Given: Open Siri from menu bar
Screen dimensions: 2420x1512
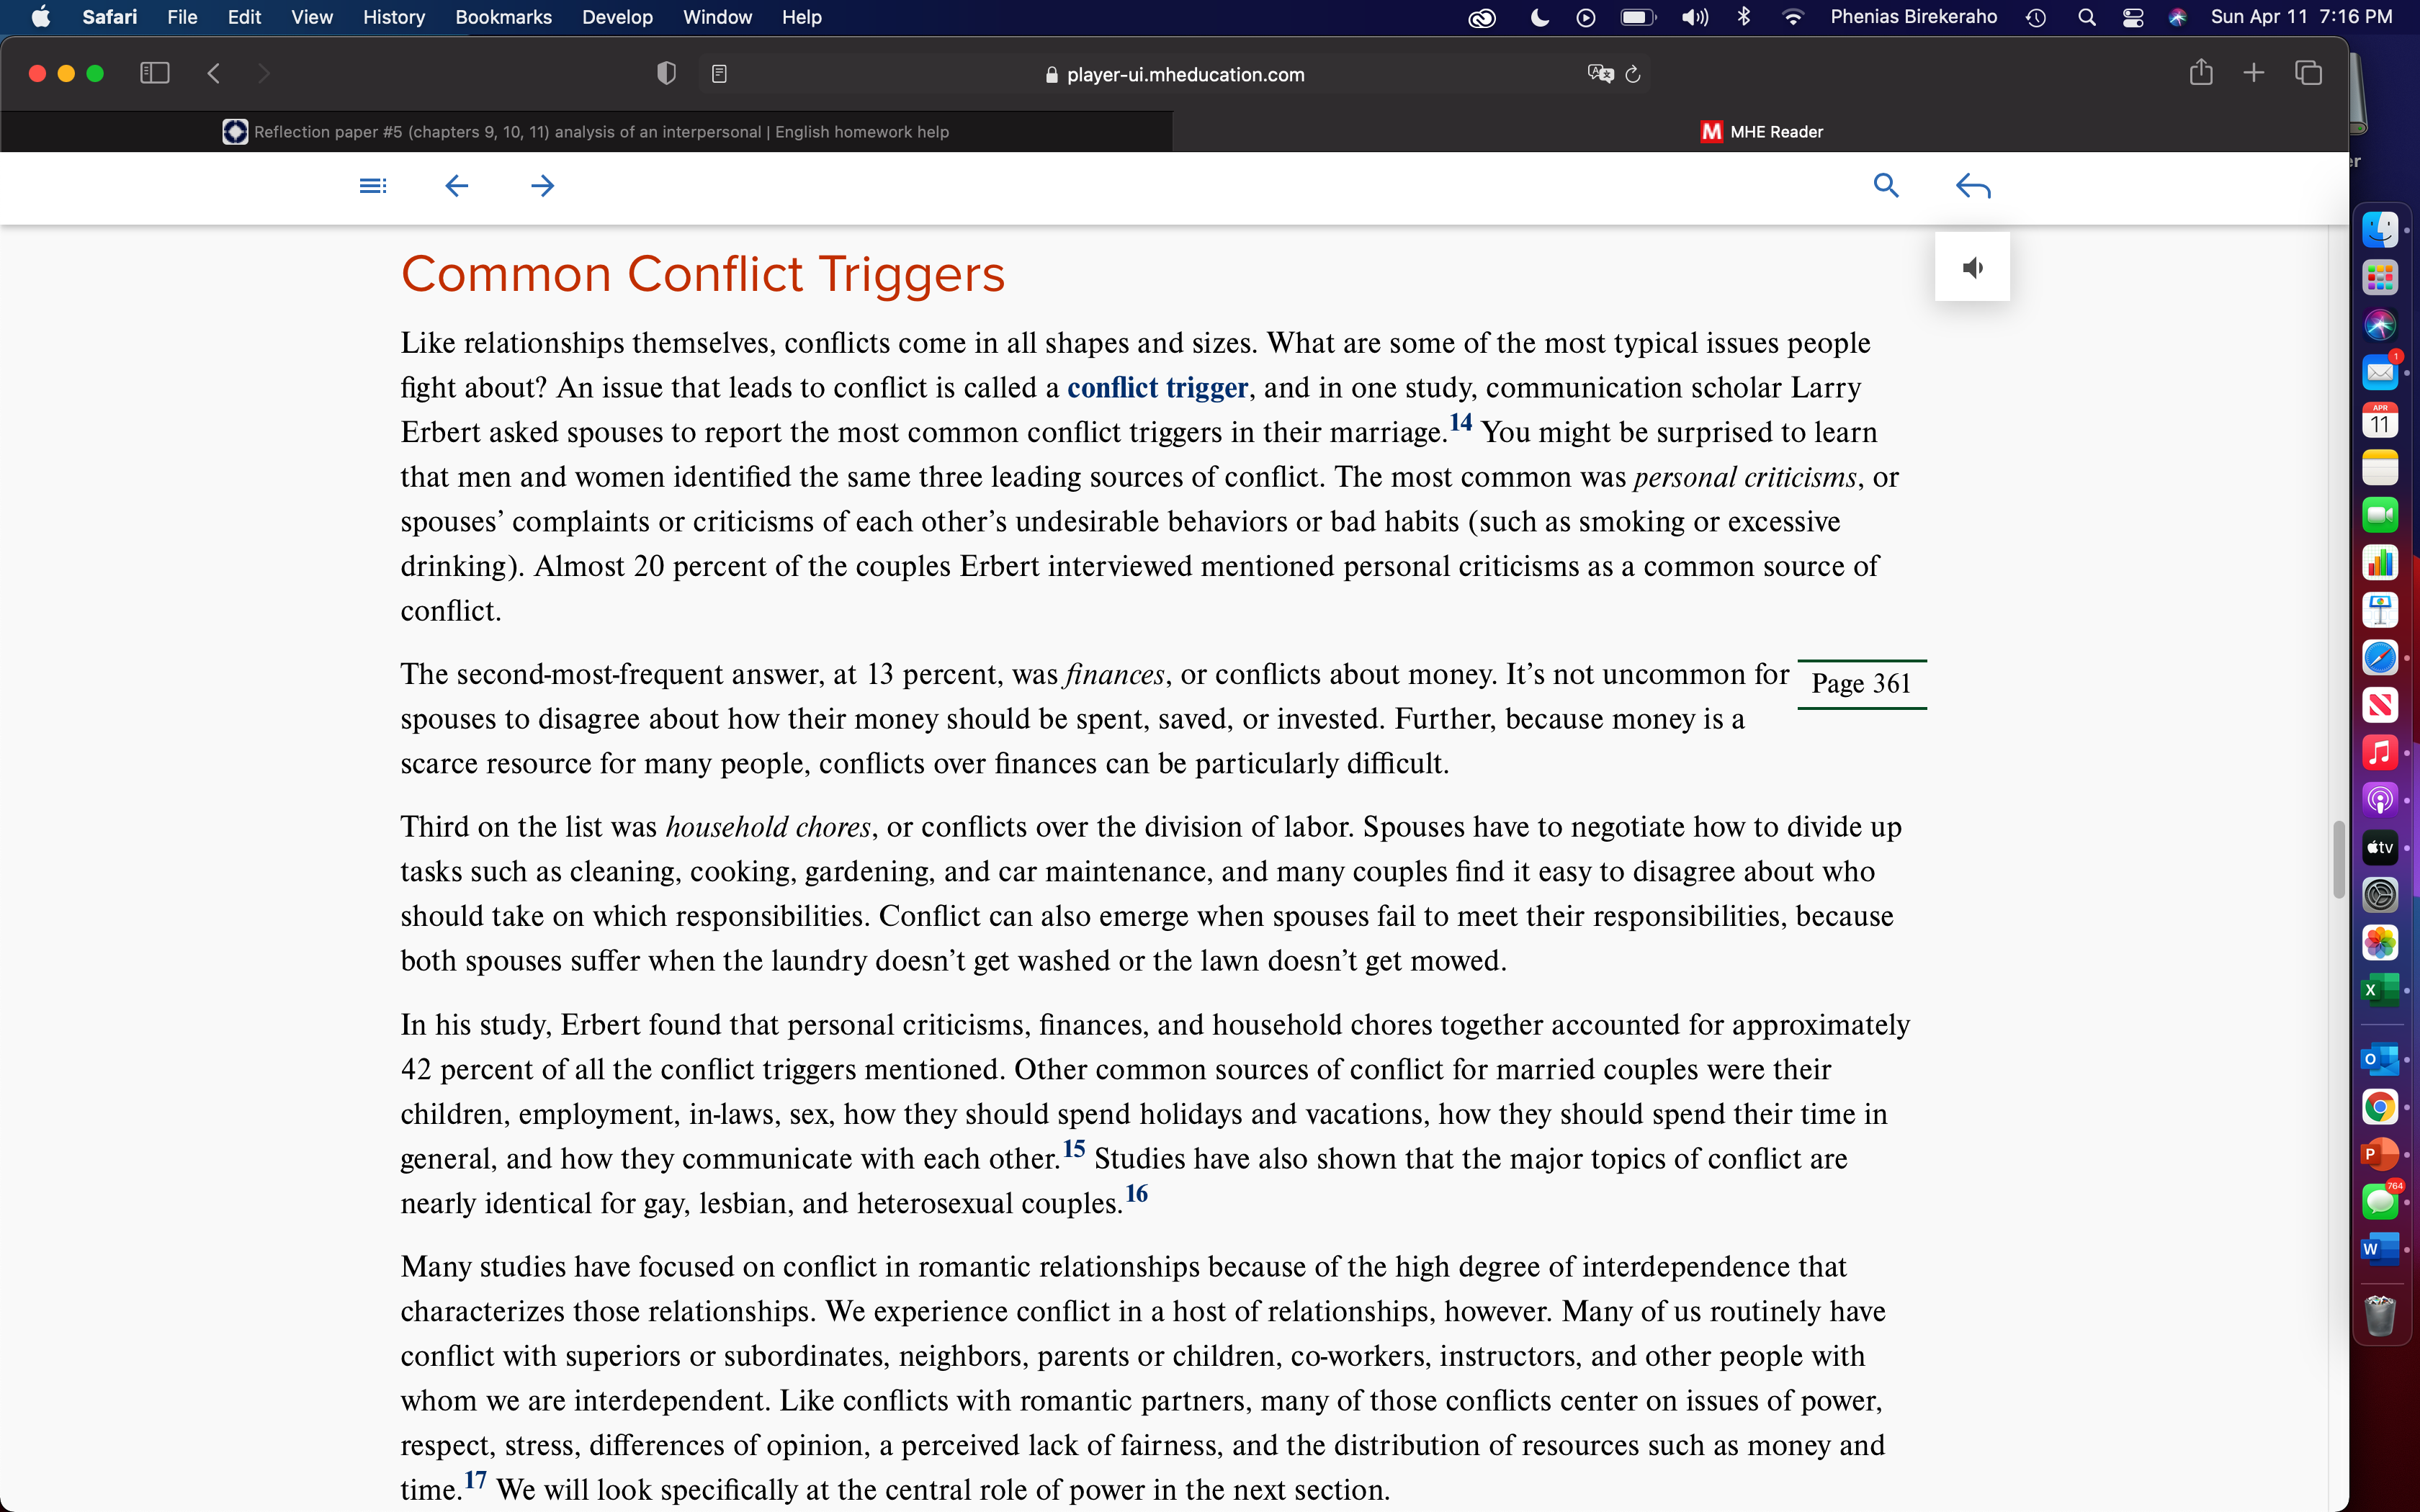Looking at the screenshot, I should tap(2178, 17).
